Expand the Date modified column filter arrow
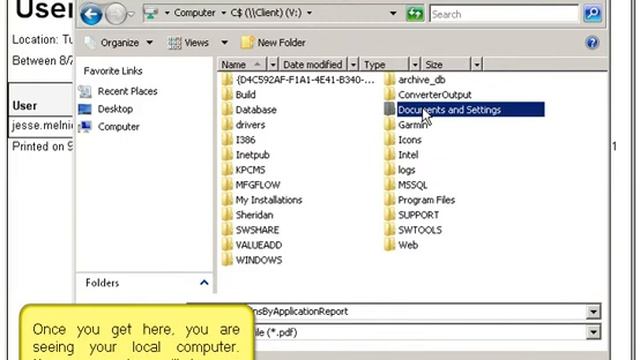The height and width of the screenshot is (360, 640). pos(353,64)
